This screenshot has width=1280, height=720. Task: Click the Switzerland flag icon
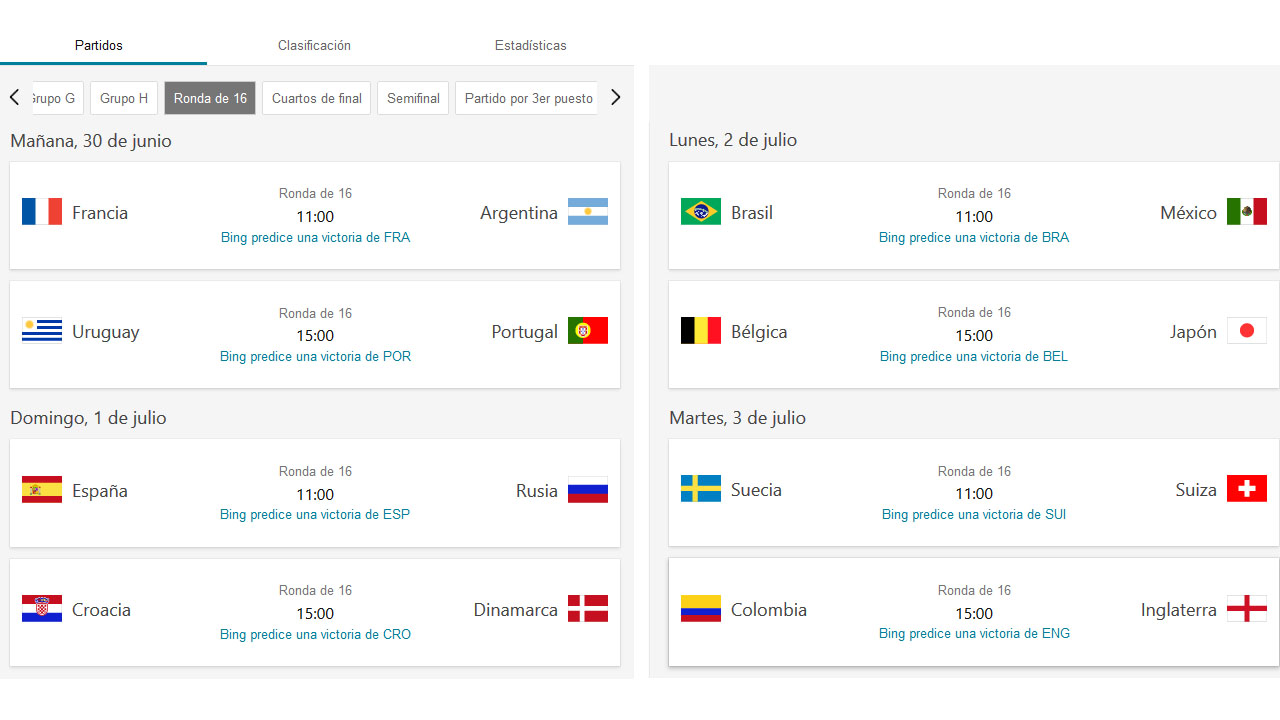coord(1247,489)
